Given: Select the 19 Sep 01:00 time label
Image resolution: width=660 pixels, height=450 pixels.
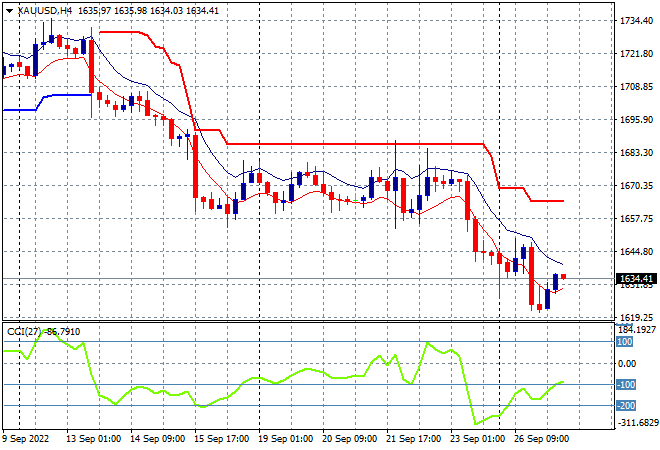Looking at the screenshot, I should point(285,439).
